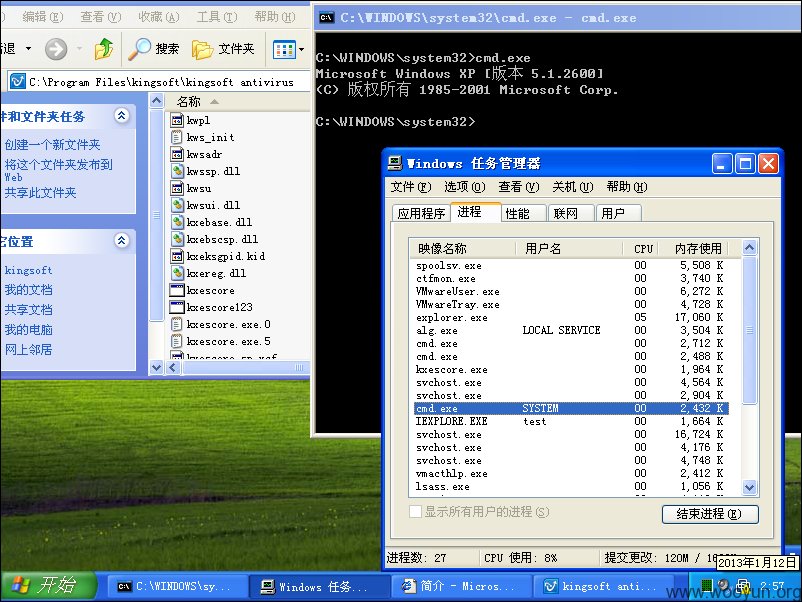802x602 pixels.
Task: Select the kxescore.exe process row
Action: 570,369
